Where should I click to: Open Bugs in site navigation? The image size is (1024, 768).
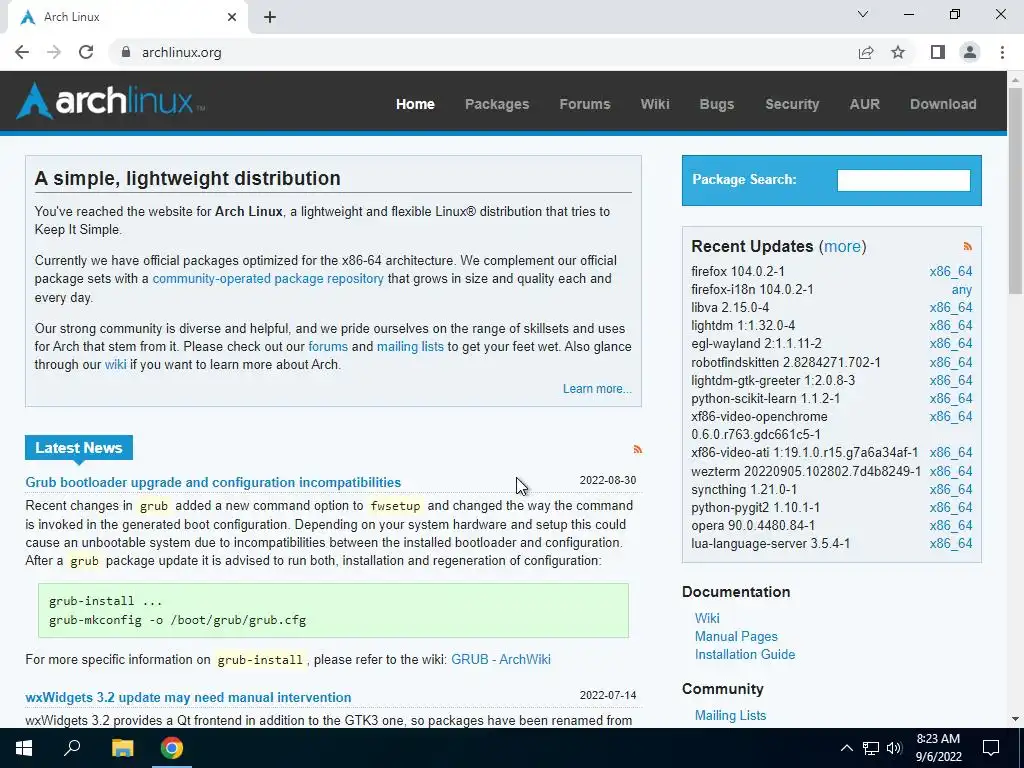pyautogui.click(x=717, y=104)
